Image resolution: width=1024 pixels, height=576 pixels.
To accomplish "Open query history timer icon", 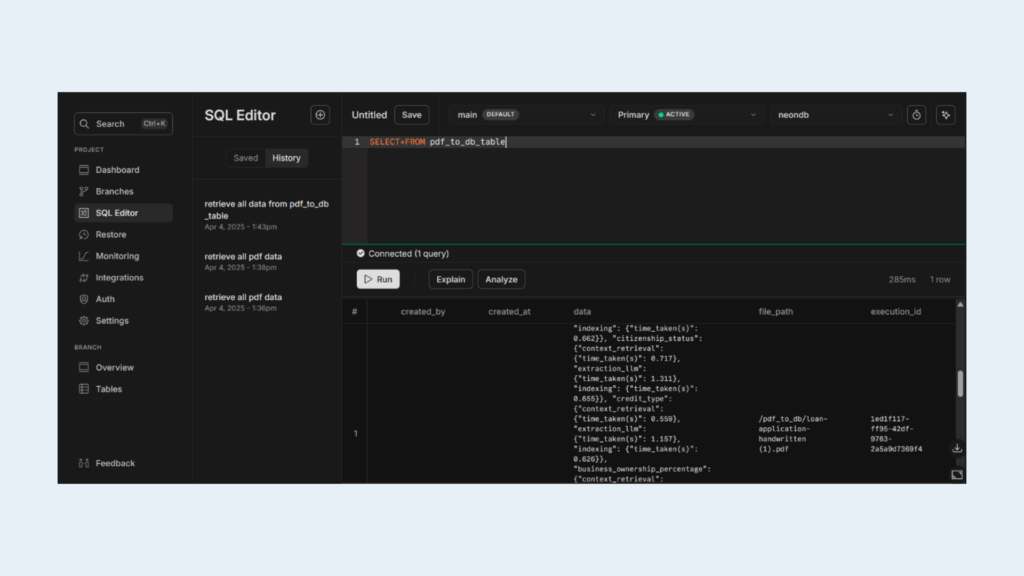I will (x=916, y=115).
